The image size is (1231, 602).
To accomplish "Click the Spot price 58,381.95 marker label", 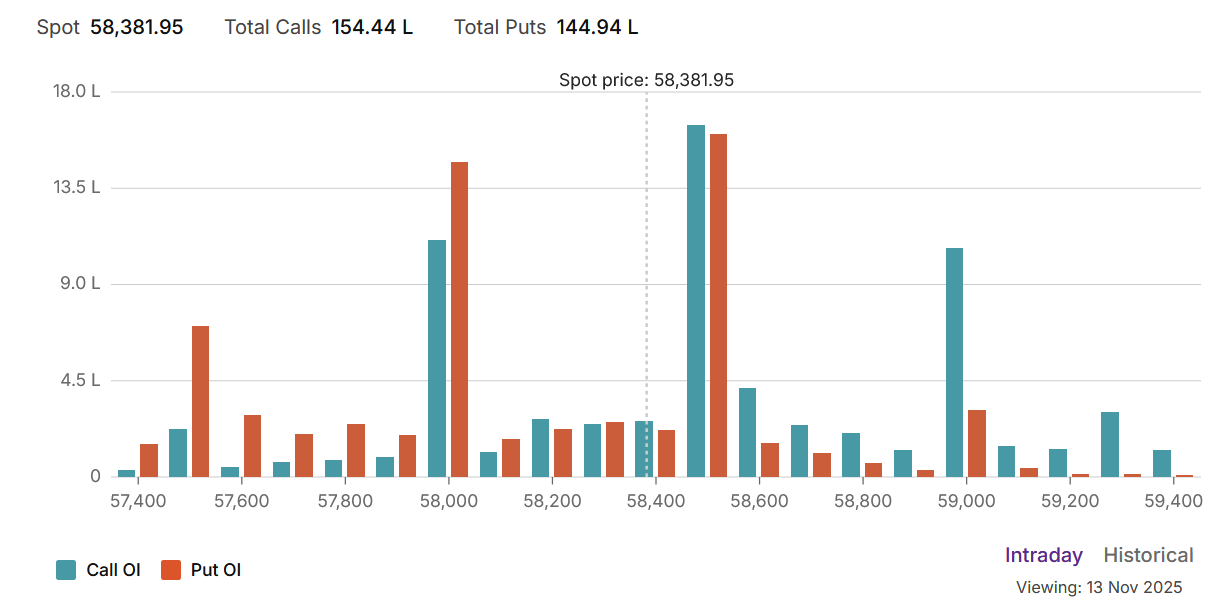I will [646, 80].
